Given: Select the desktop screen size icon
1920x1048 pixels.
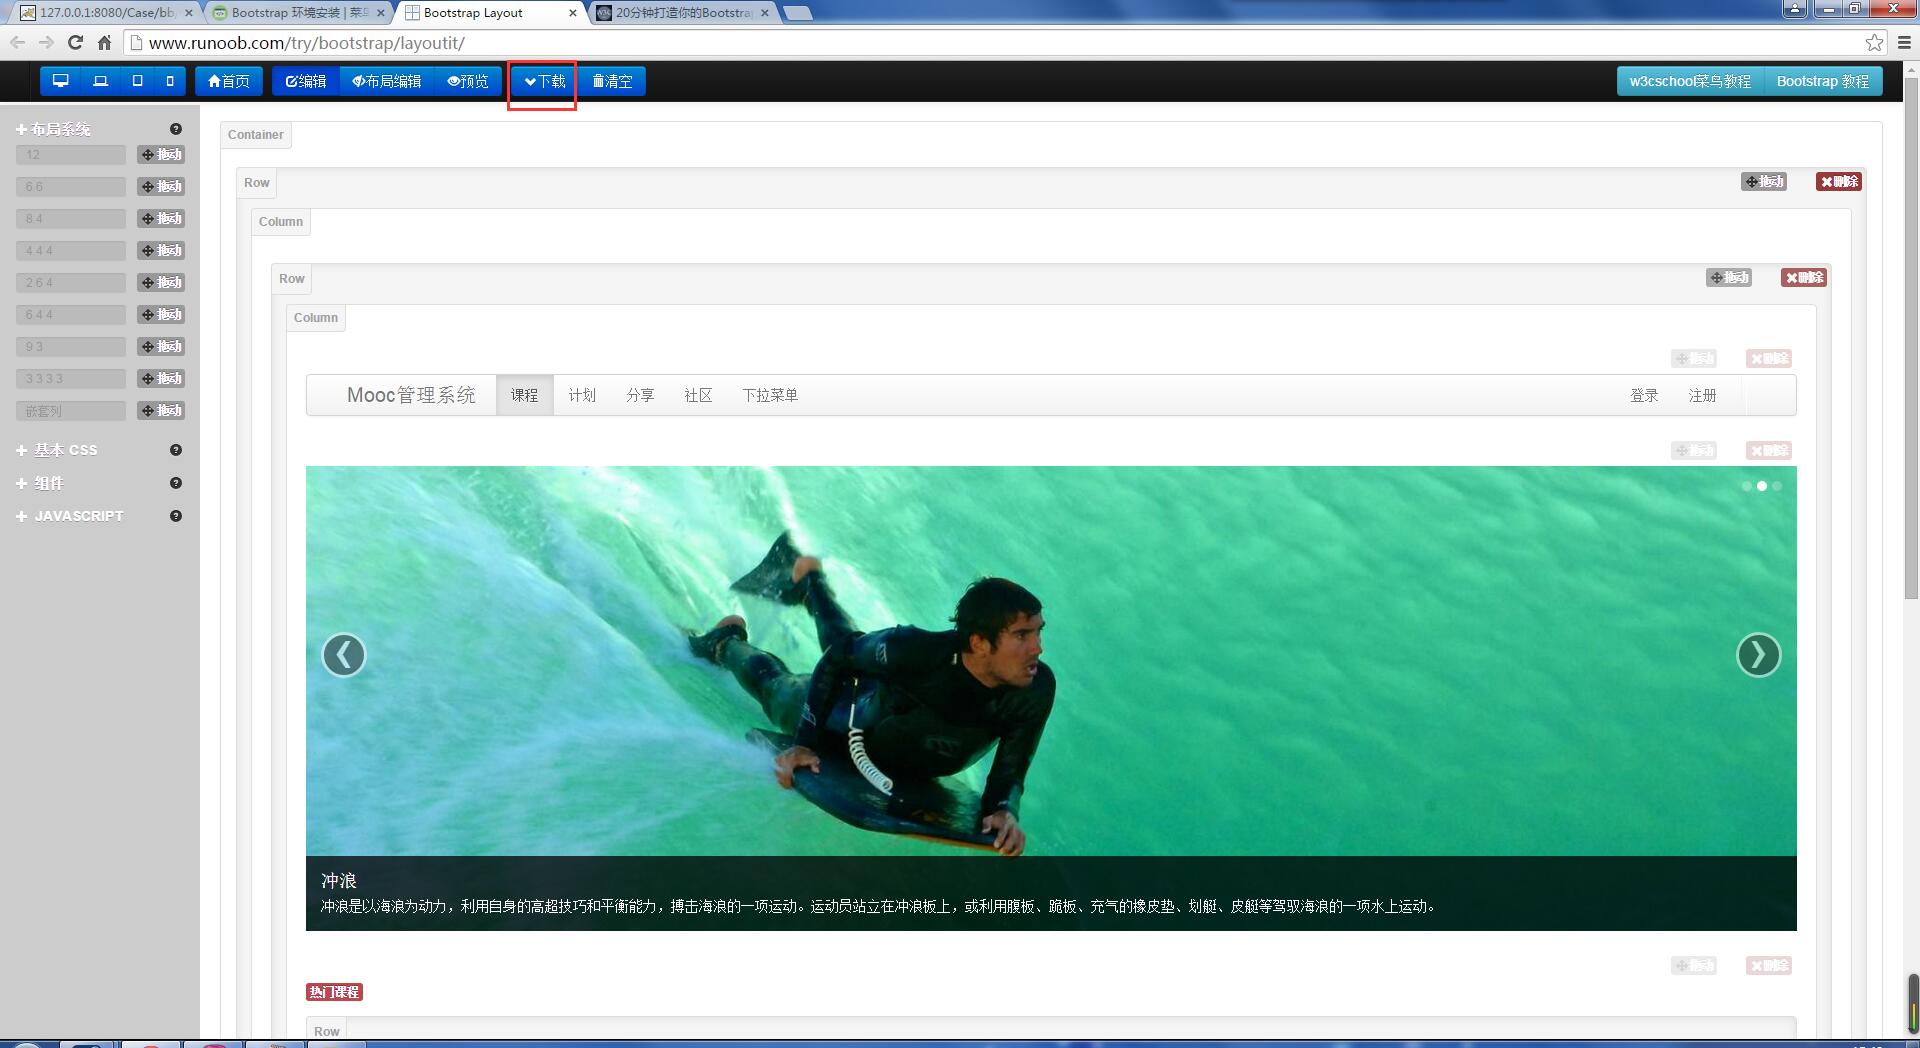Looking at the screenshot, I should [x=61, y=81].
